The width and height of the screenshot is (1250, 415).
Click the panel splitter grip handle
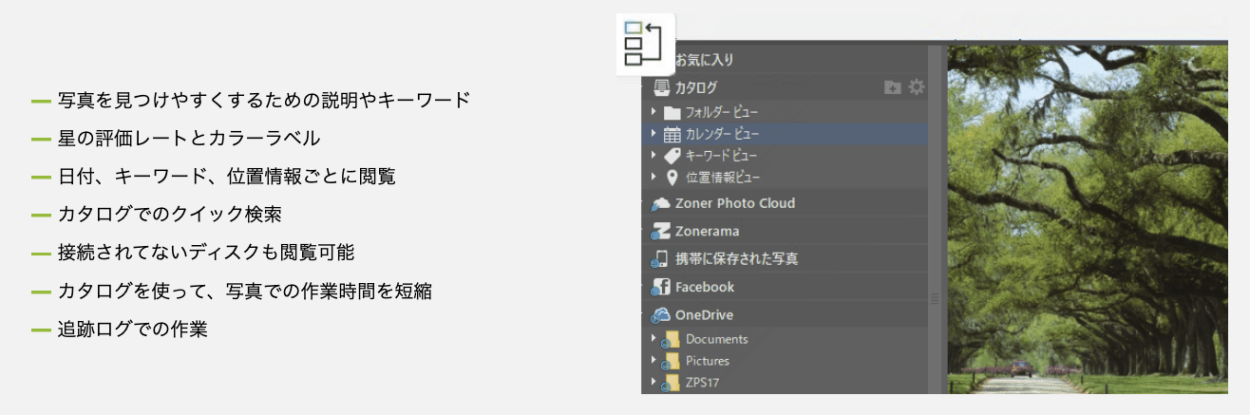937,297
